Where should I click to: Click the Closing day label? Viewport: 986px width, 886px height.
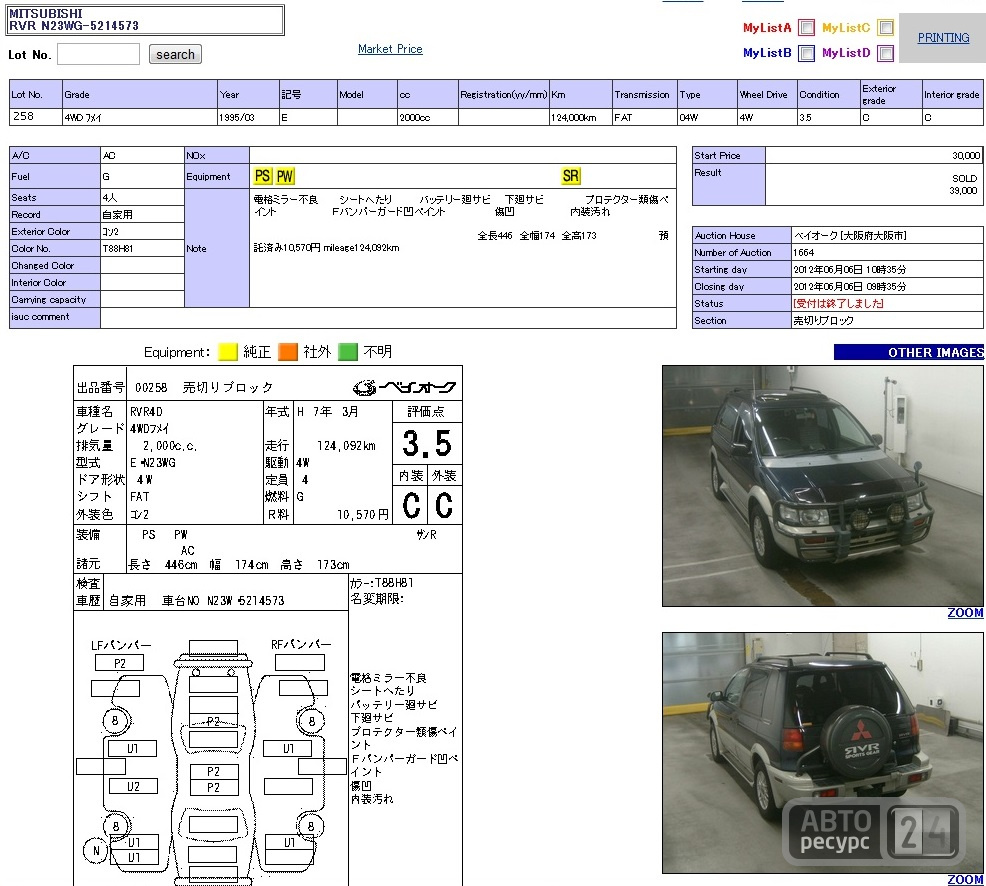741,286
